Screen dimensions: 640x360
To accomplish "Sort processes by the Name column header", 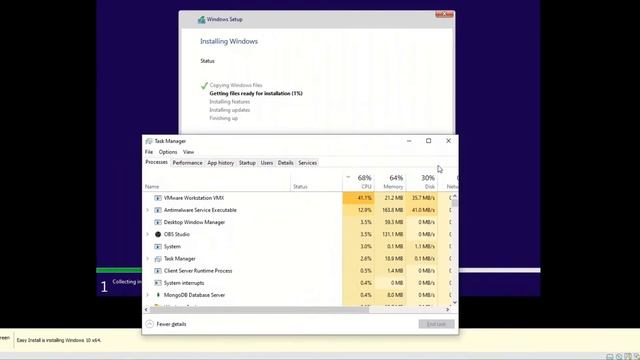I will click(217, 182).
